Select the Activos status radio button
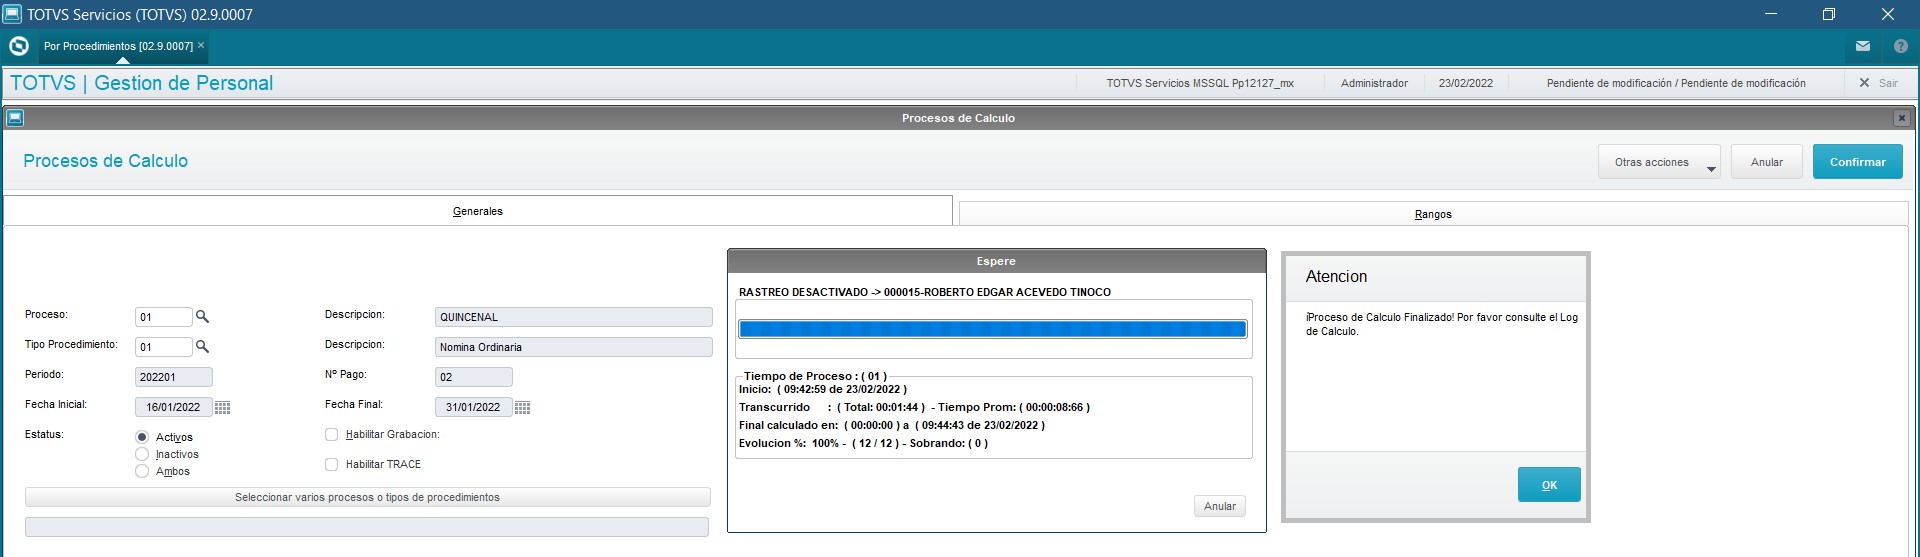The height and width of the screenshot is (557, 1920). pyautogui.click(x=142, y=437)
